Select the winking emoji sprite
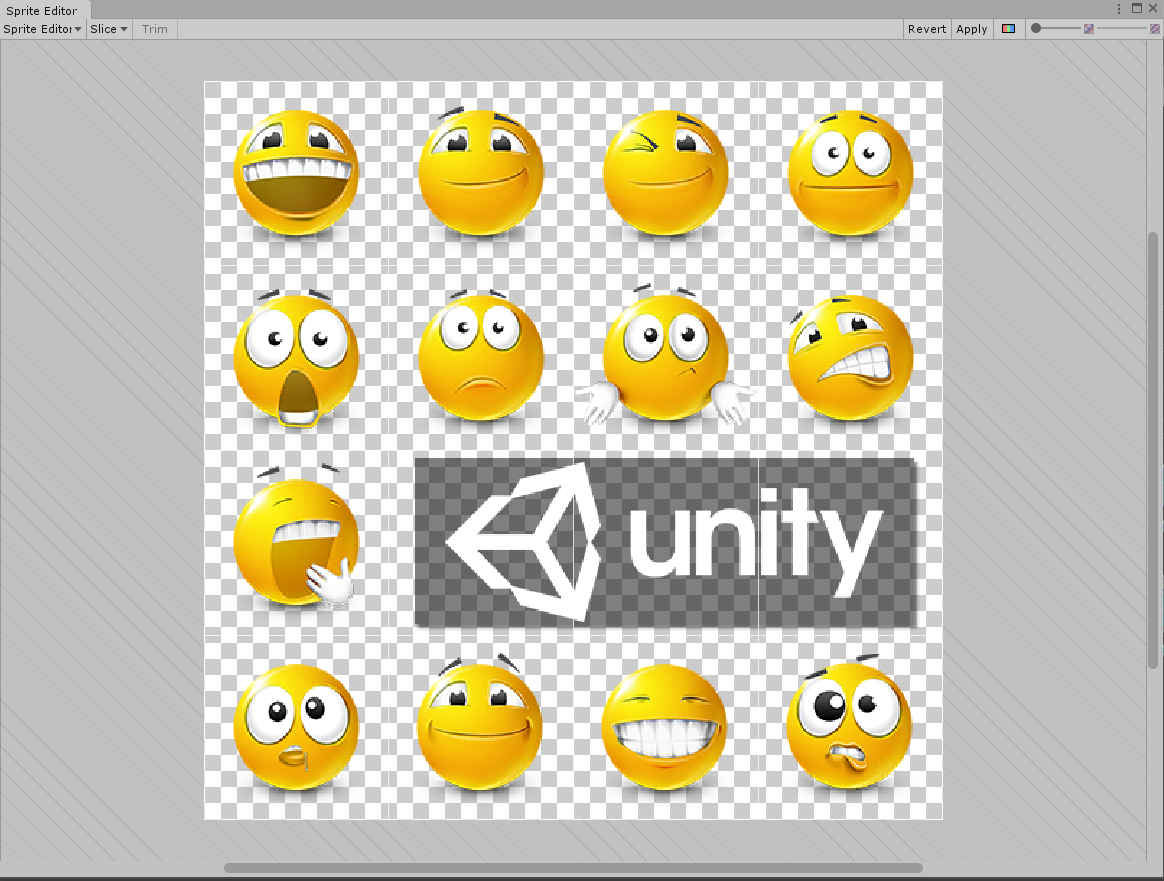 pyautogui.click(x=665, y=173)
